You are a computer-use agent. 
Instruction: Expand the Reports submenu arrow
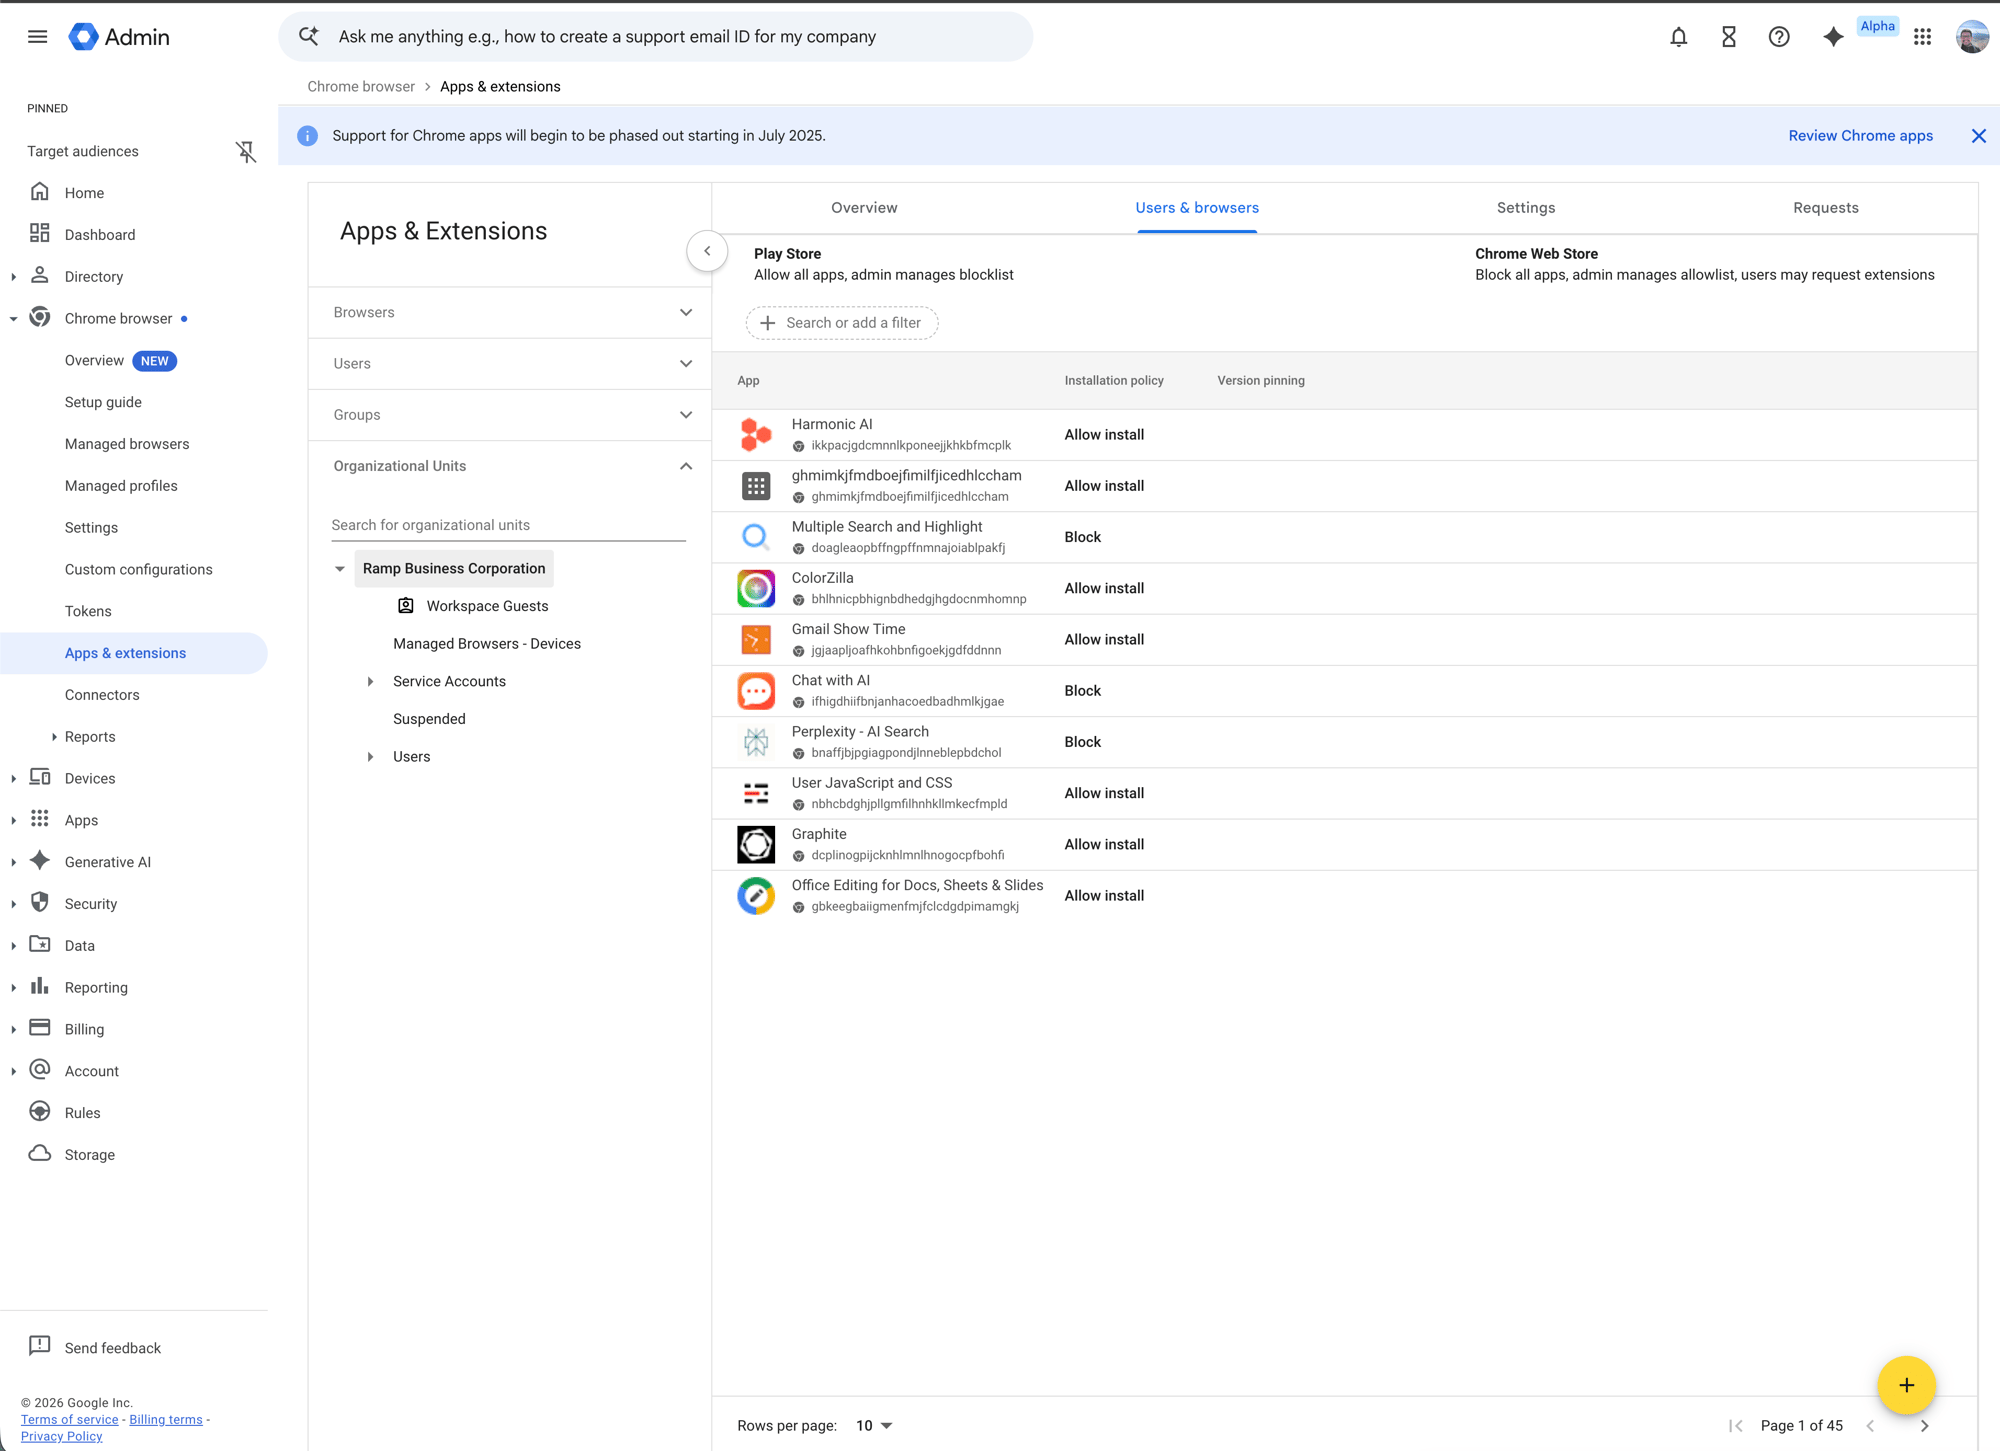click(54, 737)
